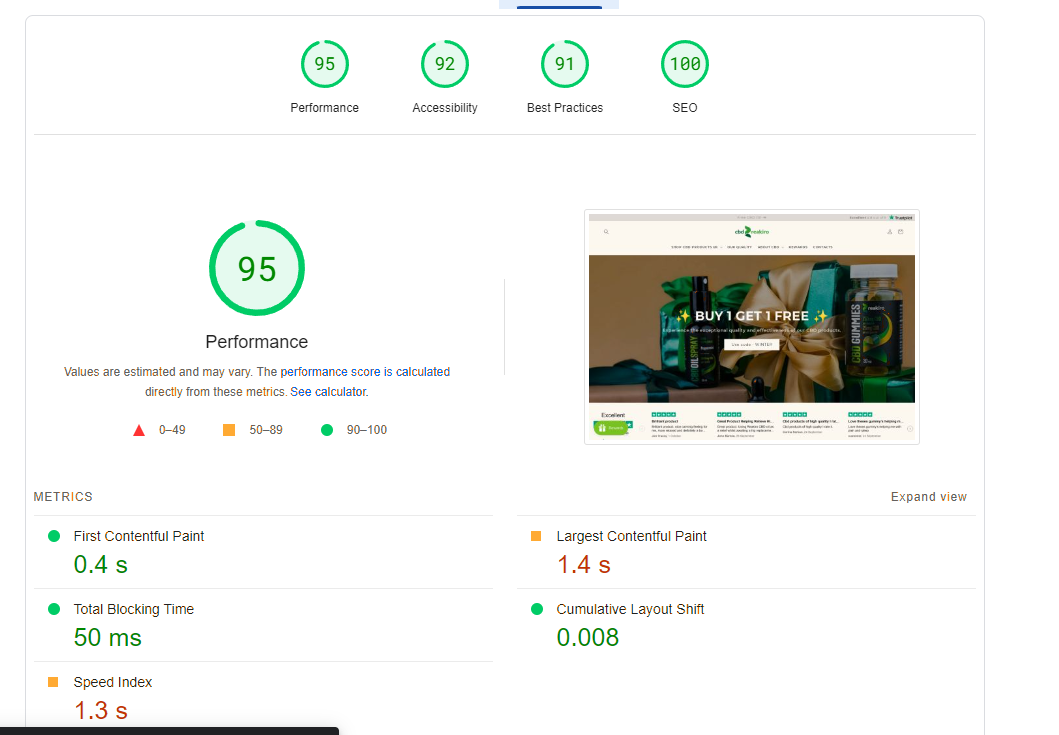Click the 0.4 s First Contentful Paint value
This screenshot has height=735, width=1059.
101,565
